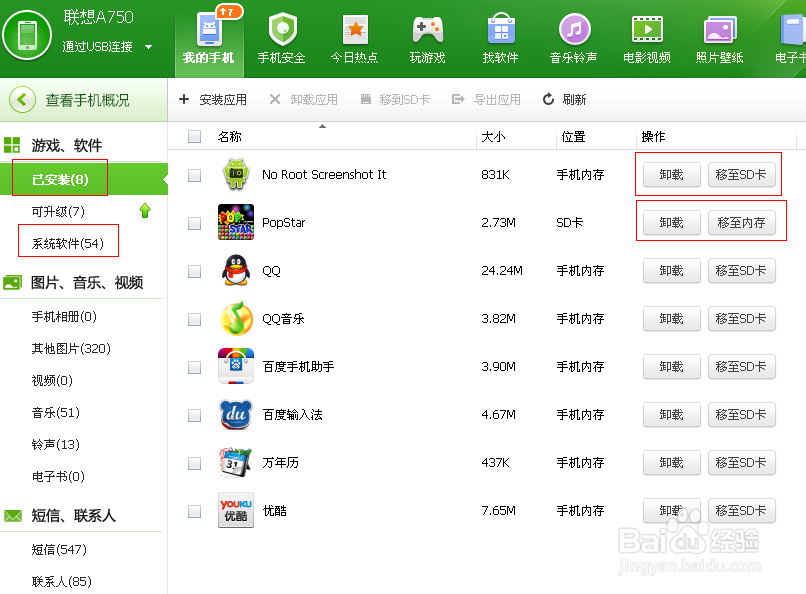Click the 优酷 Youku app icon

pos(236,510)
